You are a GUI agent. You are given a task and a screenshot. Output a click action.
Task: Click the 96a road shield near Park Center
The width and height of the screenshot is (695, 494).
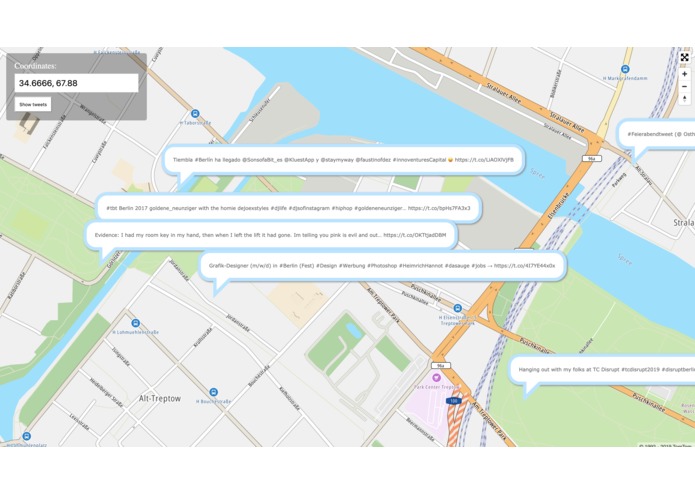pyautogui.click(x=441, y=366)
